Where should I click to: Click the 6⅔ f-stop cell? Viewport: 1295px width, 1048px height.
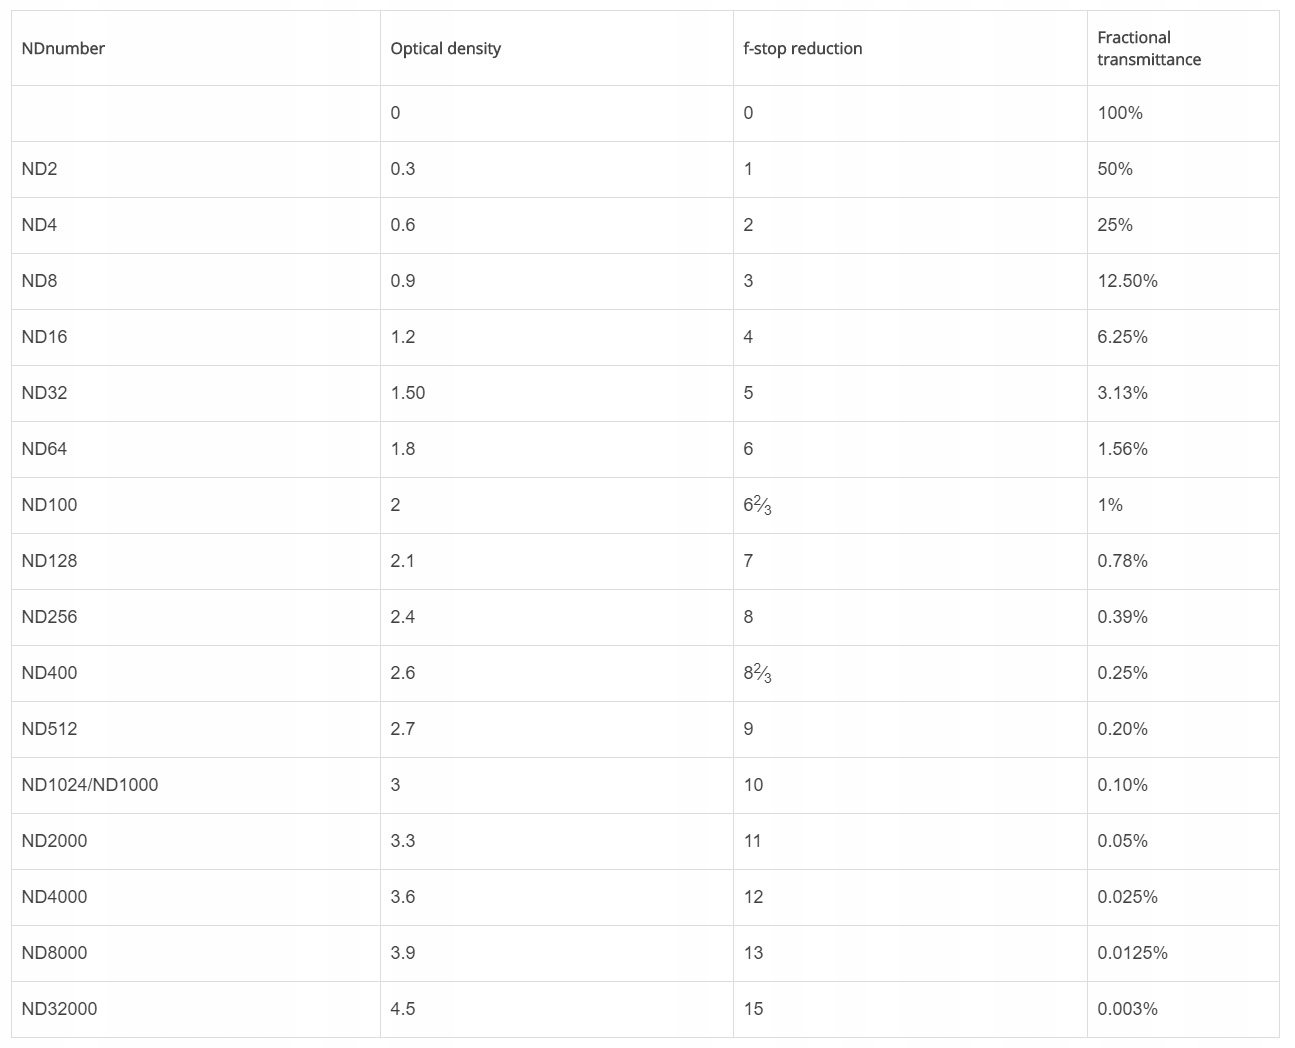[x=757, y=505]
